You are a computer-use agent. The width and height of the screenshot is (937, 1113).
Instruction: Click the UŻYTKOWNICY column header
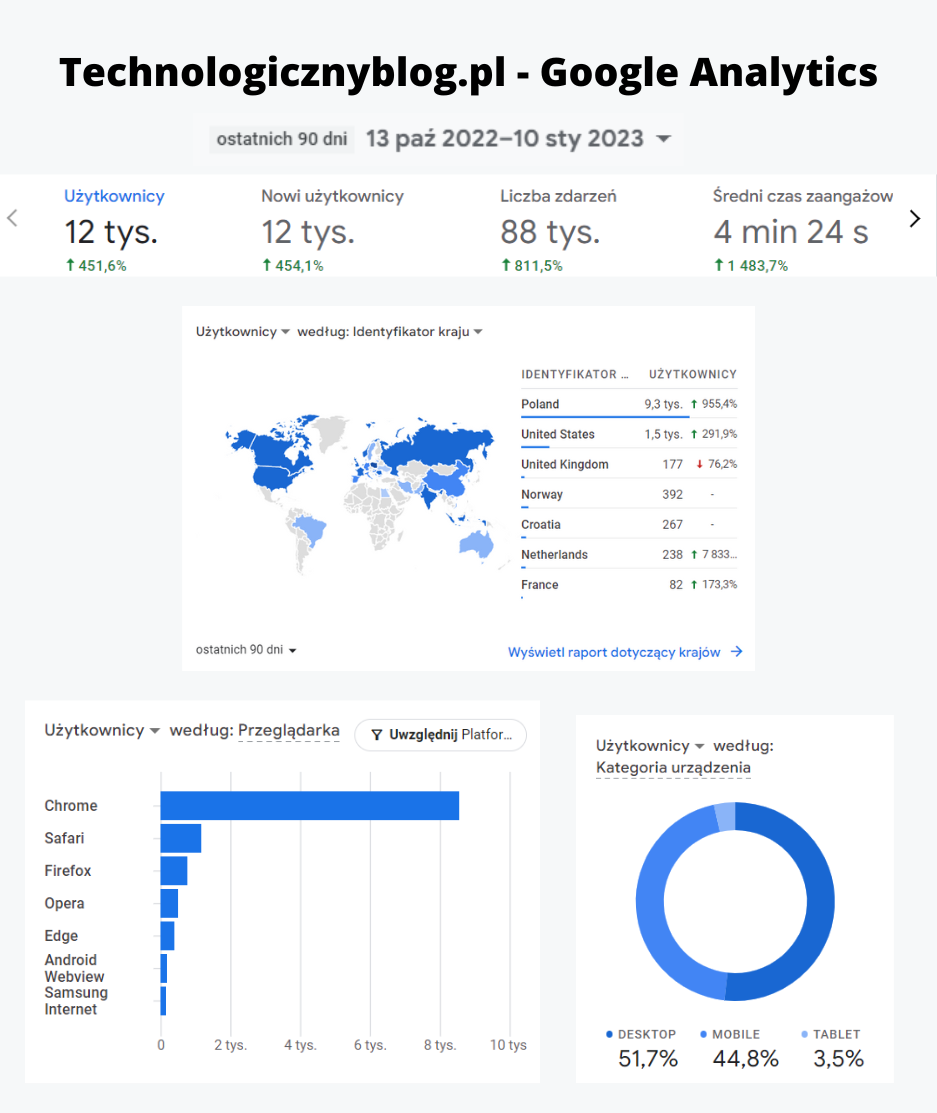click(693, 374)
